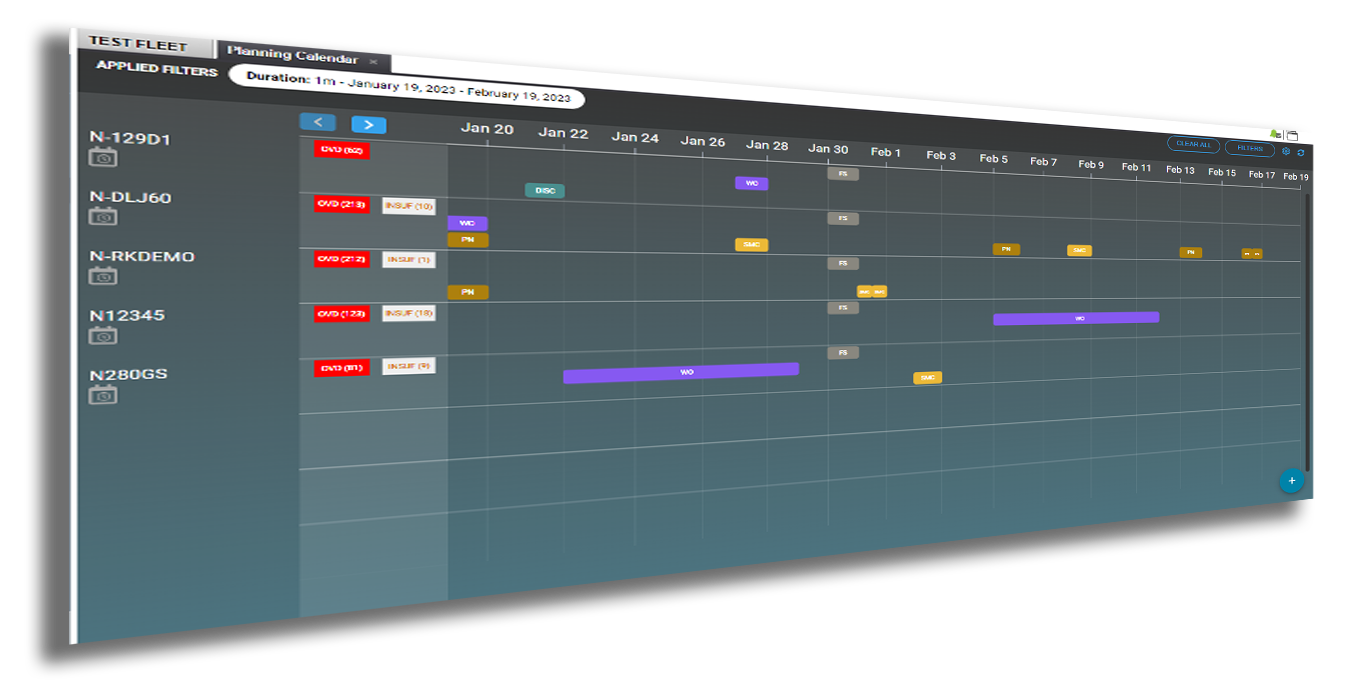
Task: Open the teal DISC event on N-129D1
Action: 545,190
